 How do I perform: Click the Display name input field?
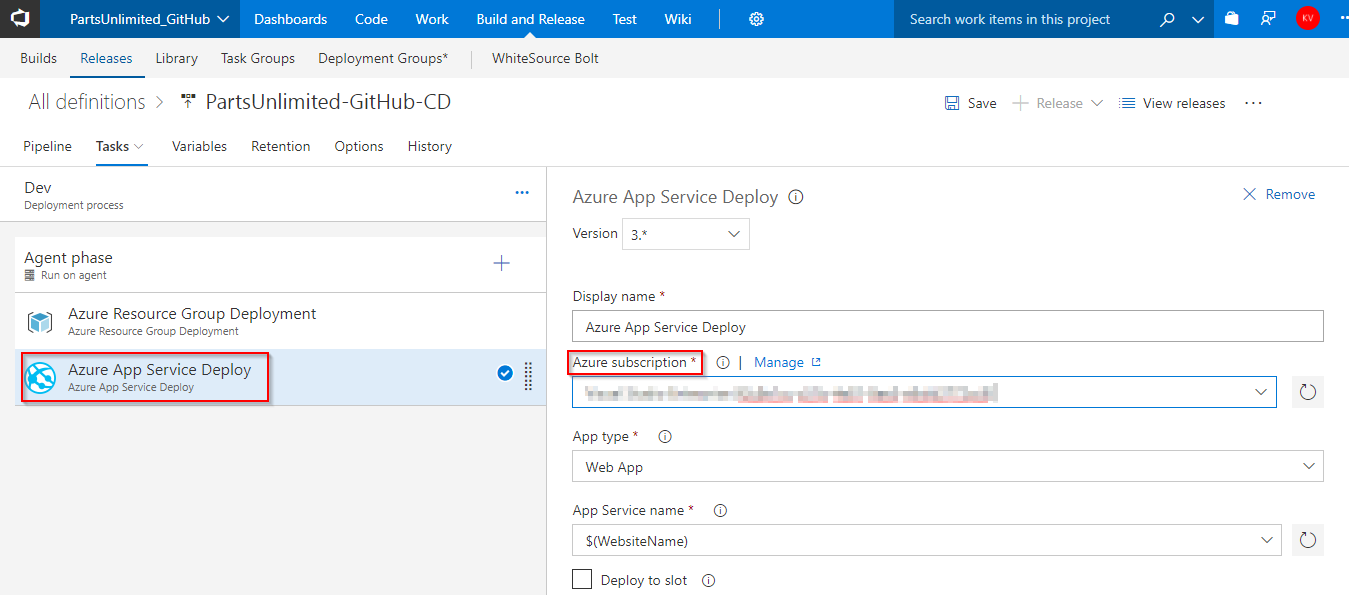point(948,326)
